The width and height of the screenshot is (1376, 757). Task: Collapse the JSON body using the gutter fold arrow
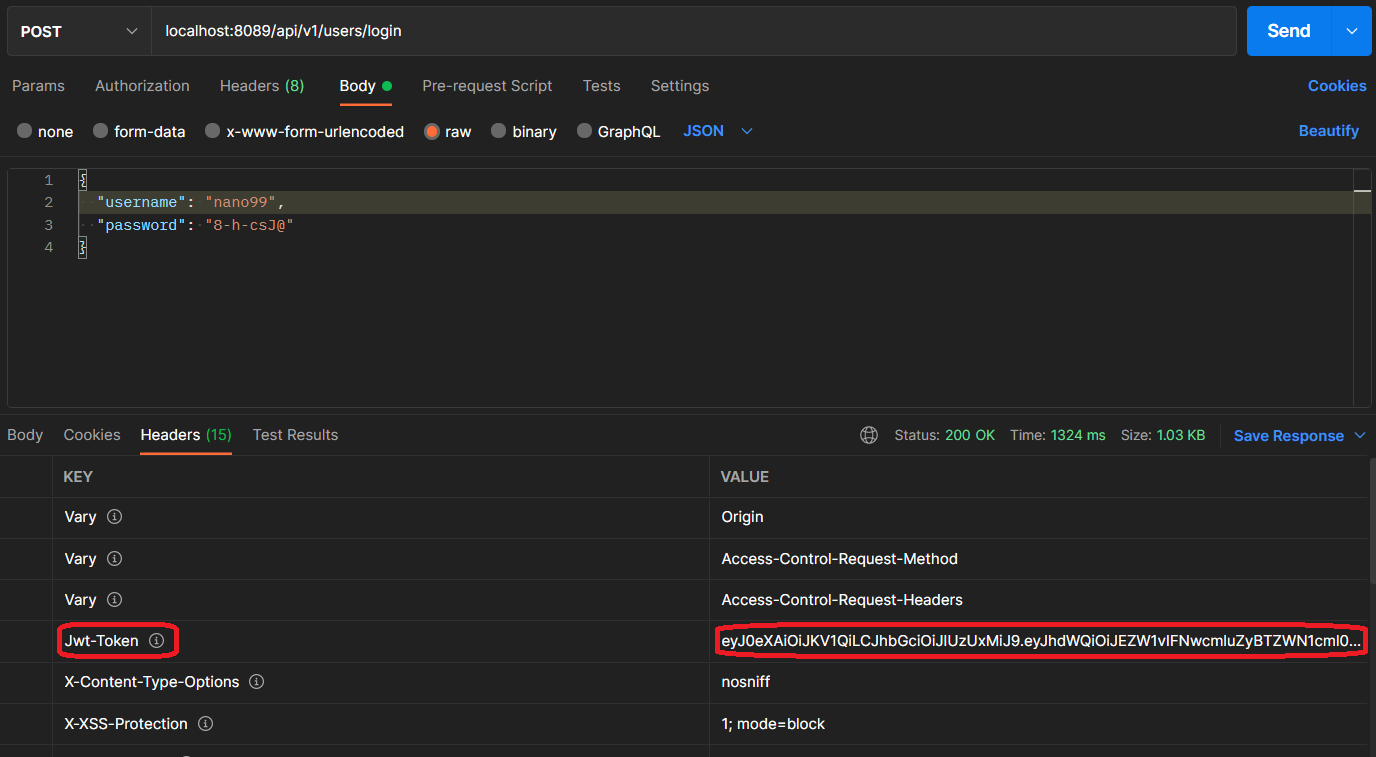(81, 179)
